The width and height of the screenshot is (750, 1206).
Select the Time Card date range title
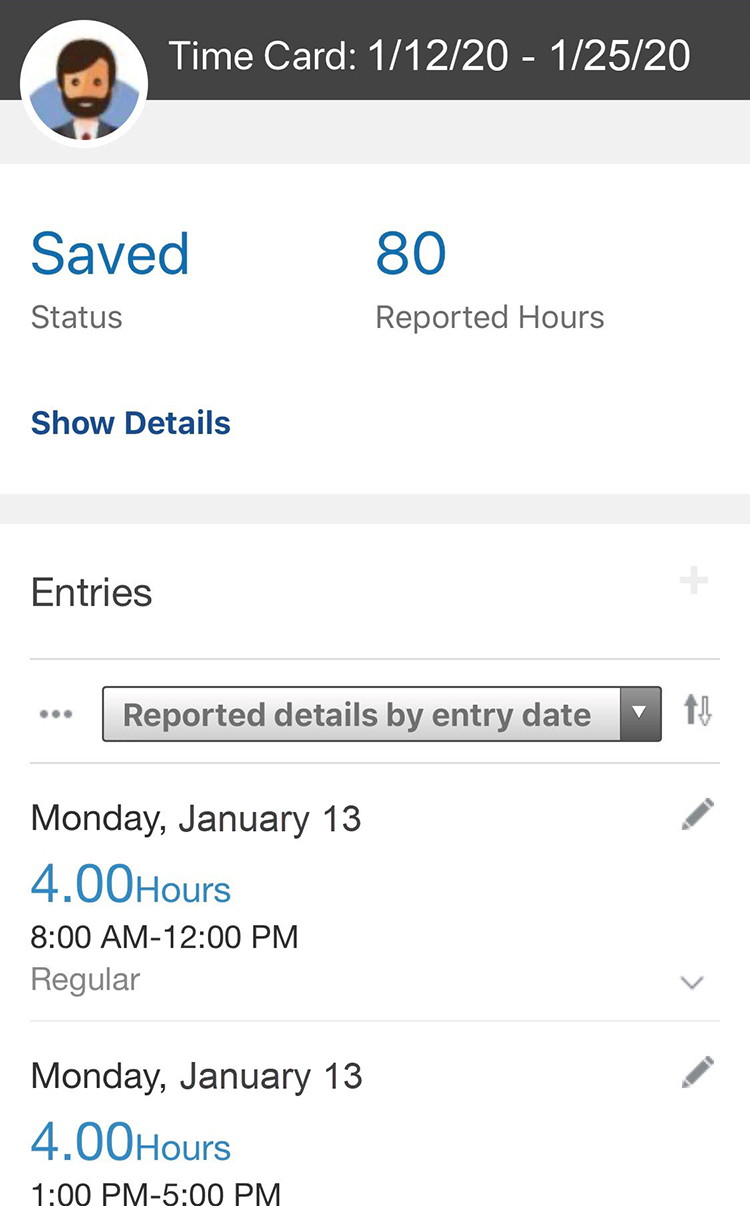(x=429, y=56)
